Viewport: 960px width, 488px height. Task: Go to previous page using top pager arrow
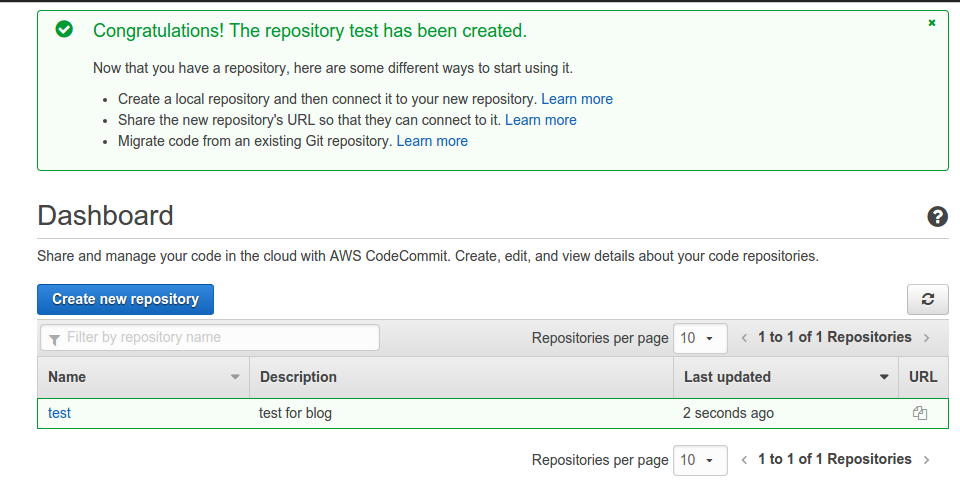click(x=744, y=338)
